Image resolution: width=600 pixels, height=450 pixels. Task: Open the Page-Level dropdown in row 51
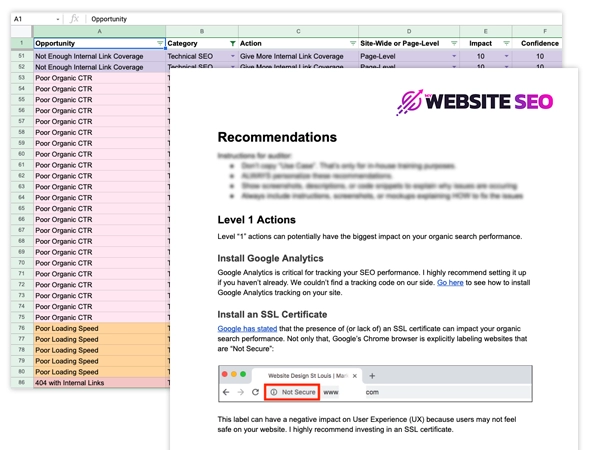453,57
